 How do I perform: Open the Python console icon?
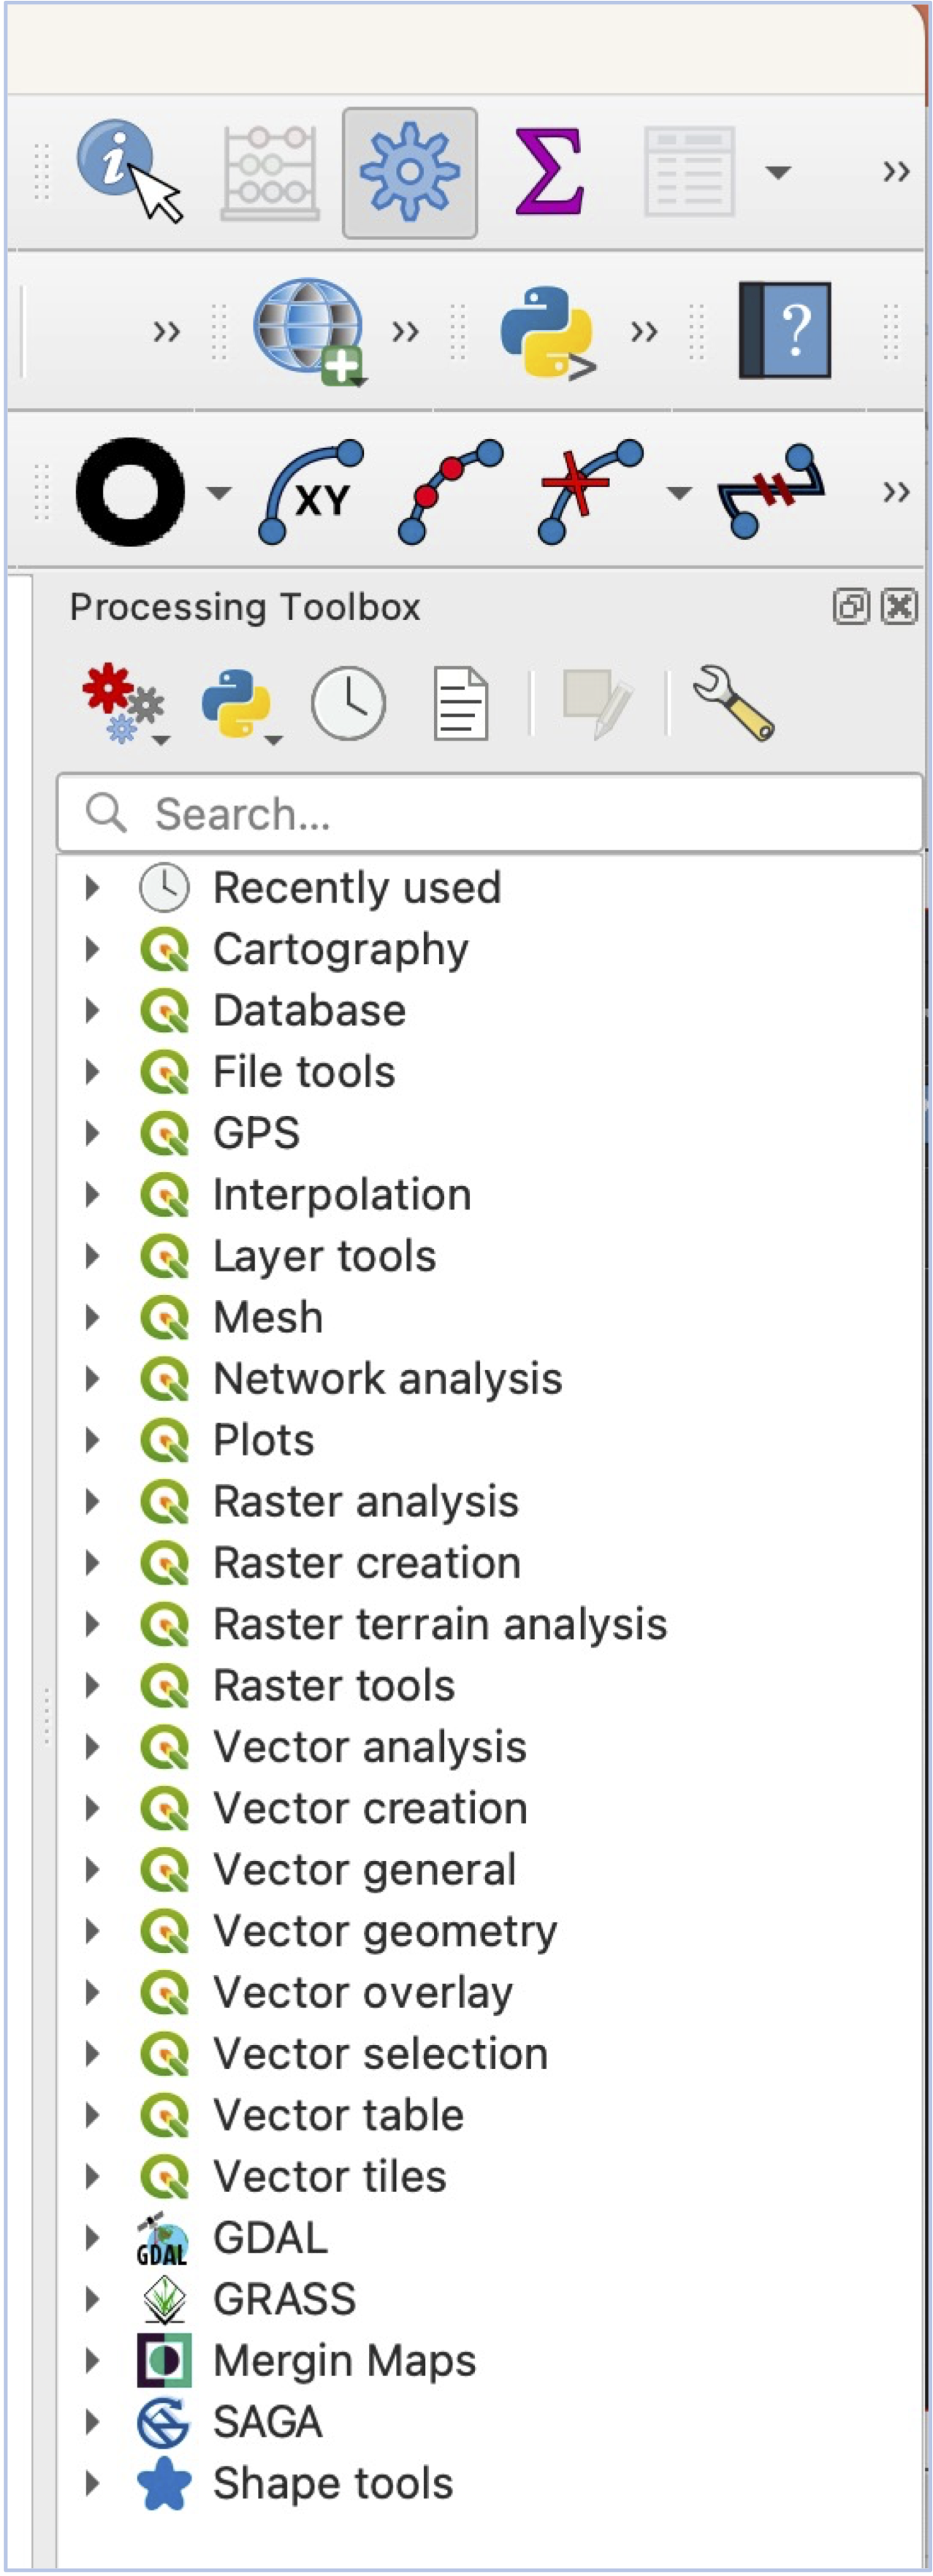click(546, 332)
